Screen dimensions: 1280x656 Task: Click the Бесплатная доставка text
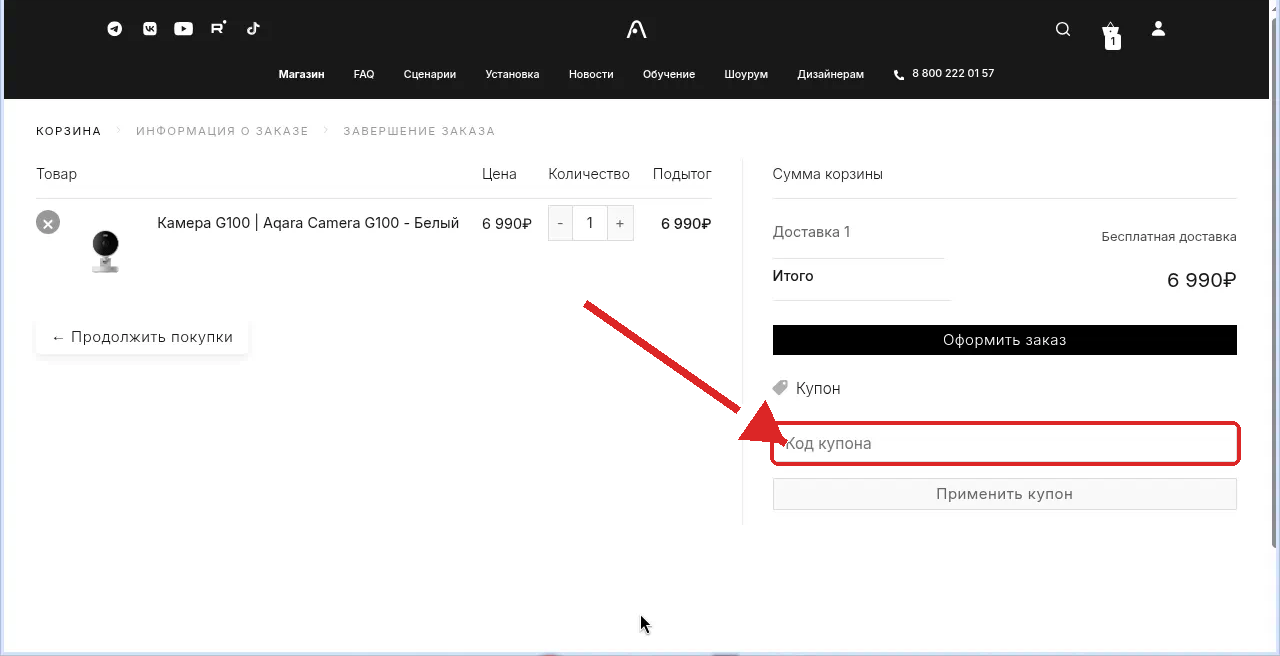click(x=1169, y=237)
